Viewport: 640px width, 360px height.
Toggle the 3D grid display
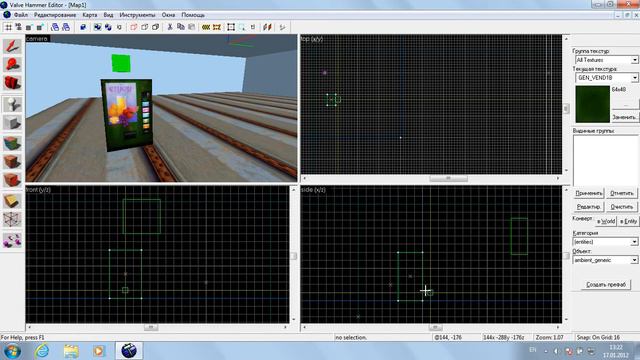tap(18, 27)
